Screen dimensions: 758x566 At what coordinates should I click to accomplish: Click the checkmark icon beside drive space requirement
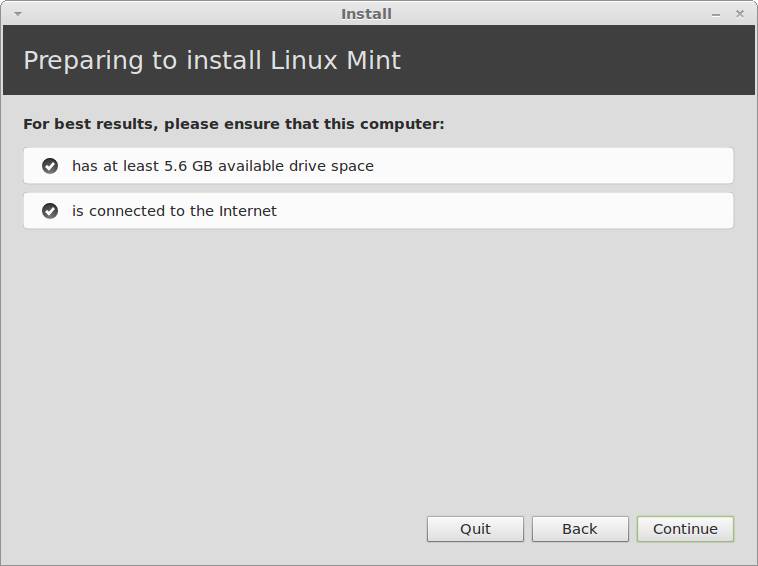click(50, 166)
